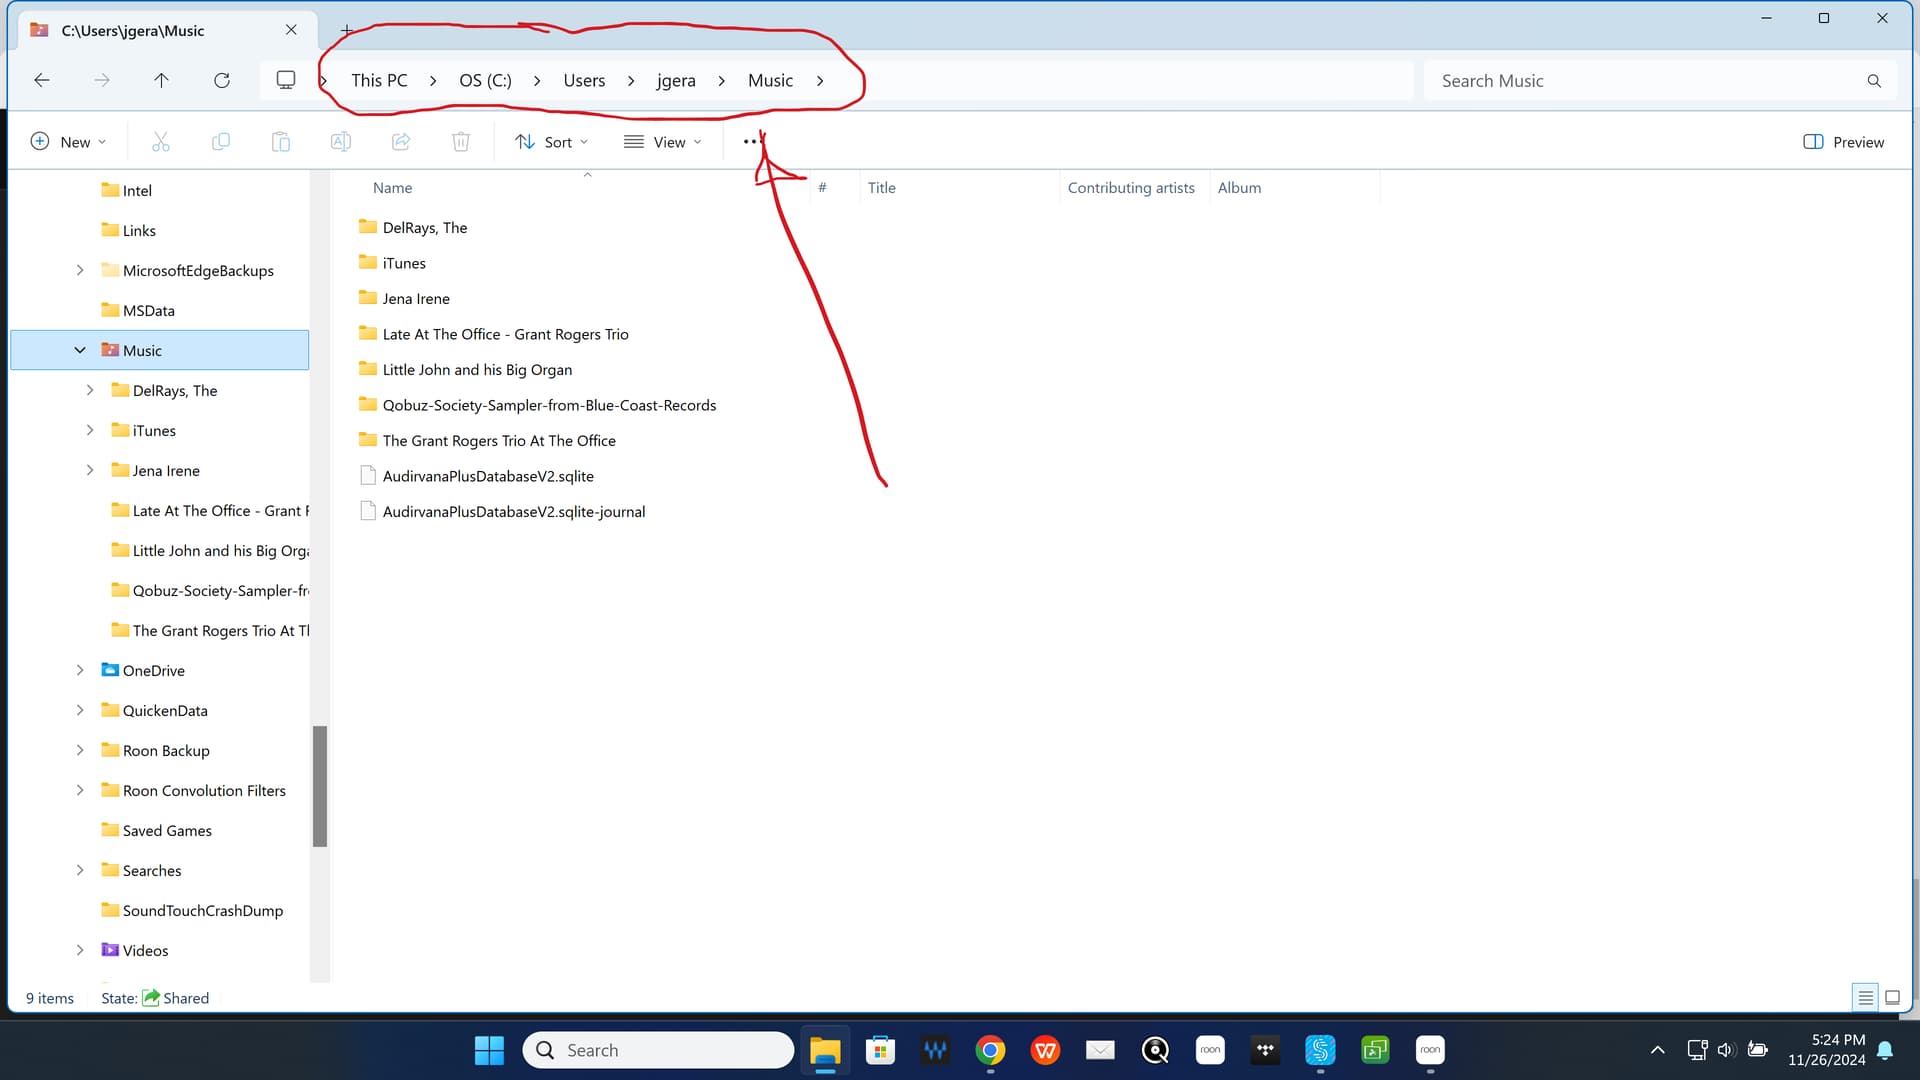Open Microsoft Store from taskbar
Image resolution: width=1920 pixels, height=1080 pixels.
click(880, 1050)
